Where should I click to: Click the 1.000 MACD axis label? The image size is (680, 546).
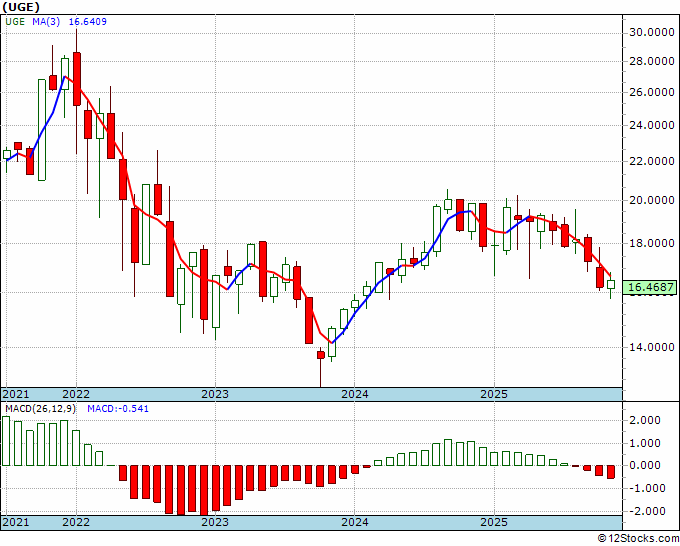[x=647, y=443]
